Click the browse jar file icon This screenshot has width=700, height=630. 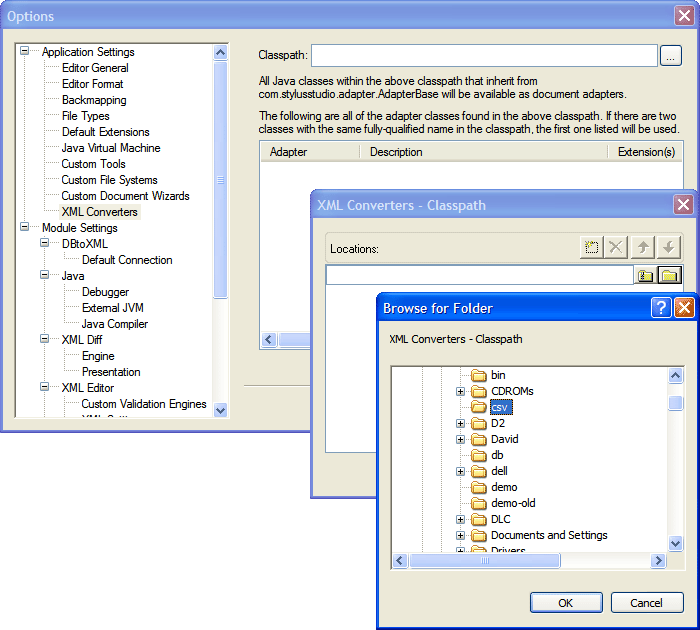(x=646, y=275)
